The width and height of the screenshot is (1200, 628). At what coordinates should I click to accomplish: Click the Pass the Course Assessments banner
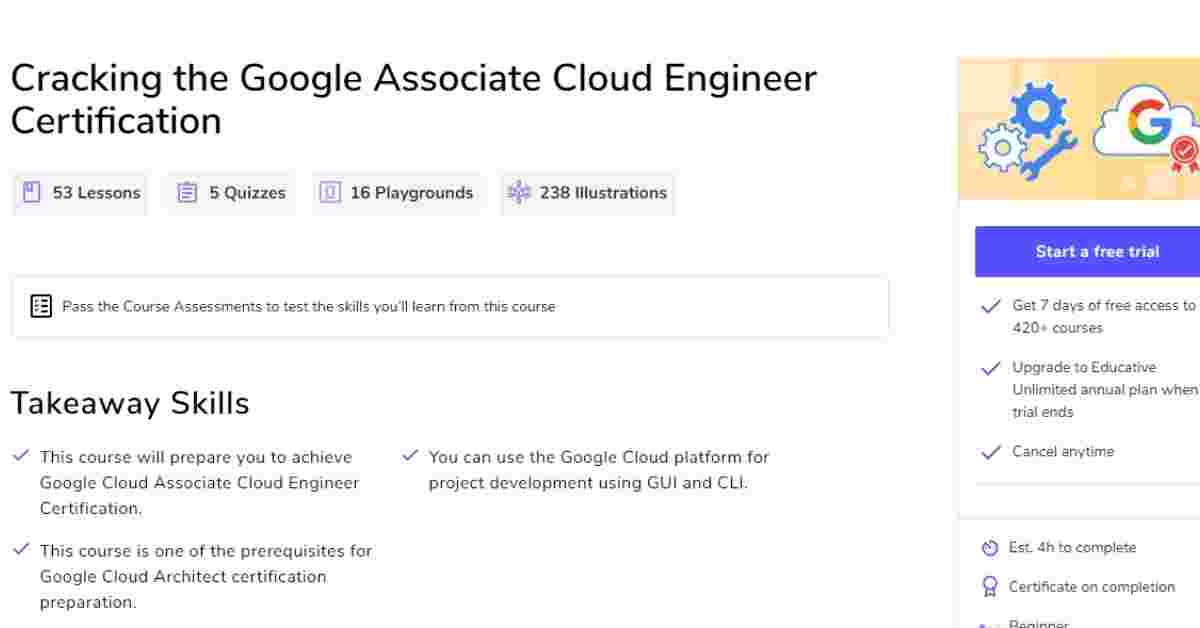449,306
